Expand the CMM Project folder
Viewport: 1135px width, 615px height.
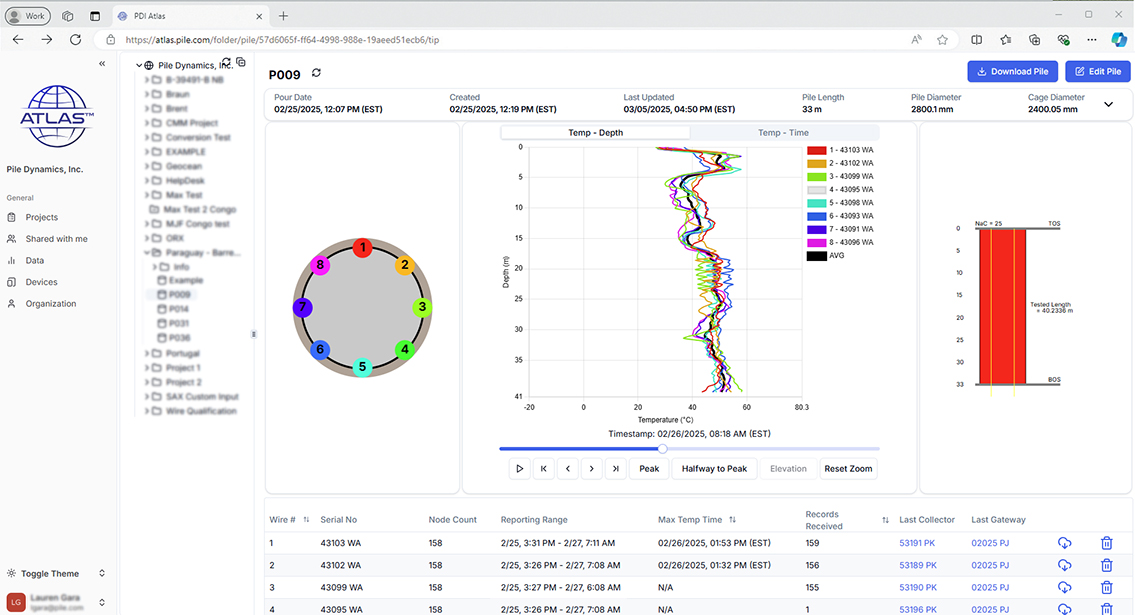(147, 123)
